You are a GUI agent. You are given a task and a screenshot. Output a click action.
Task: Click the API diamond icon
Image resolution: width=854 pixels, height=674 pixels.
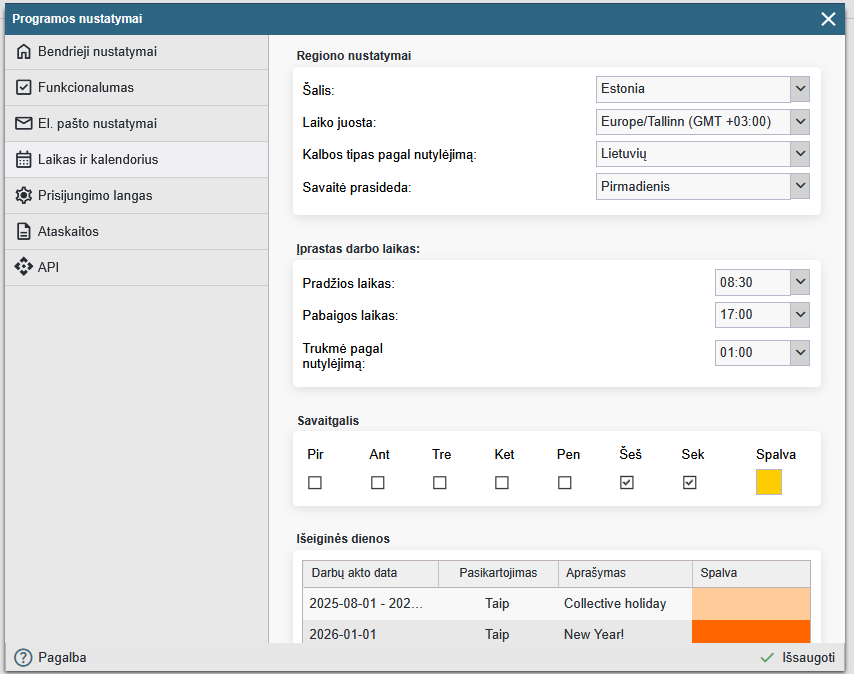point(23,267)
